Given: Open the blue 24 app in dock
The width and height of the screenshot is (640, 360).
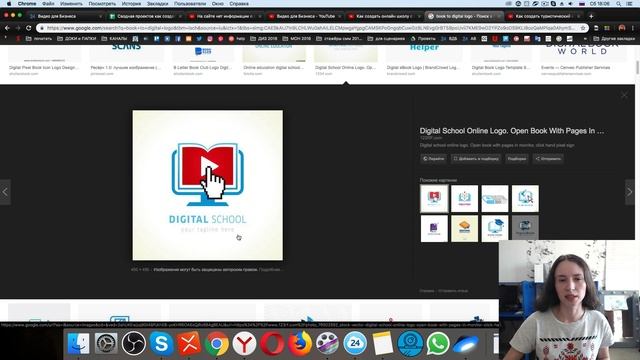Looking at the screenshot, I should point(355,343).
